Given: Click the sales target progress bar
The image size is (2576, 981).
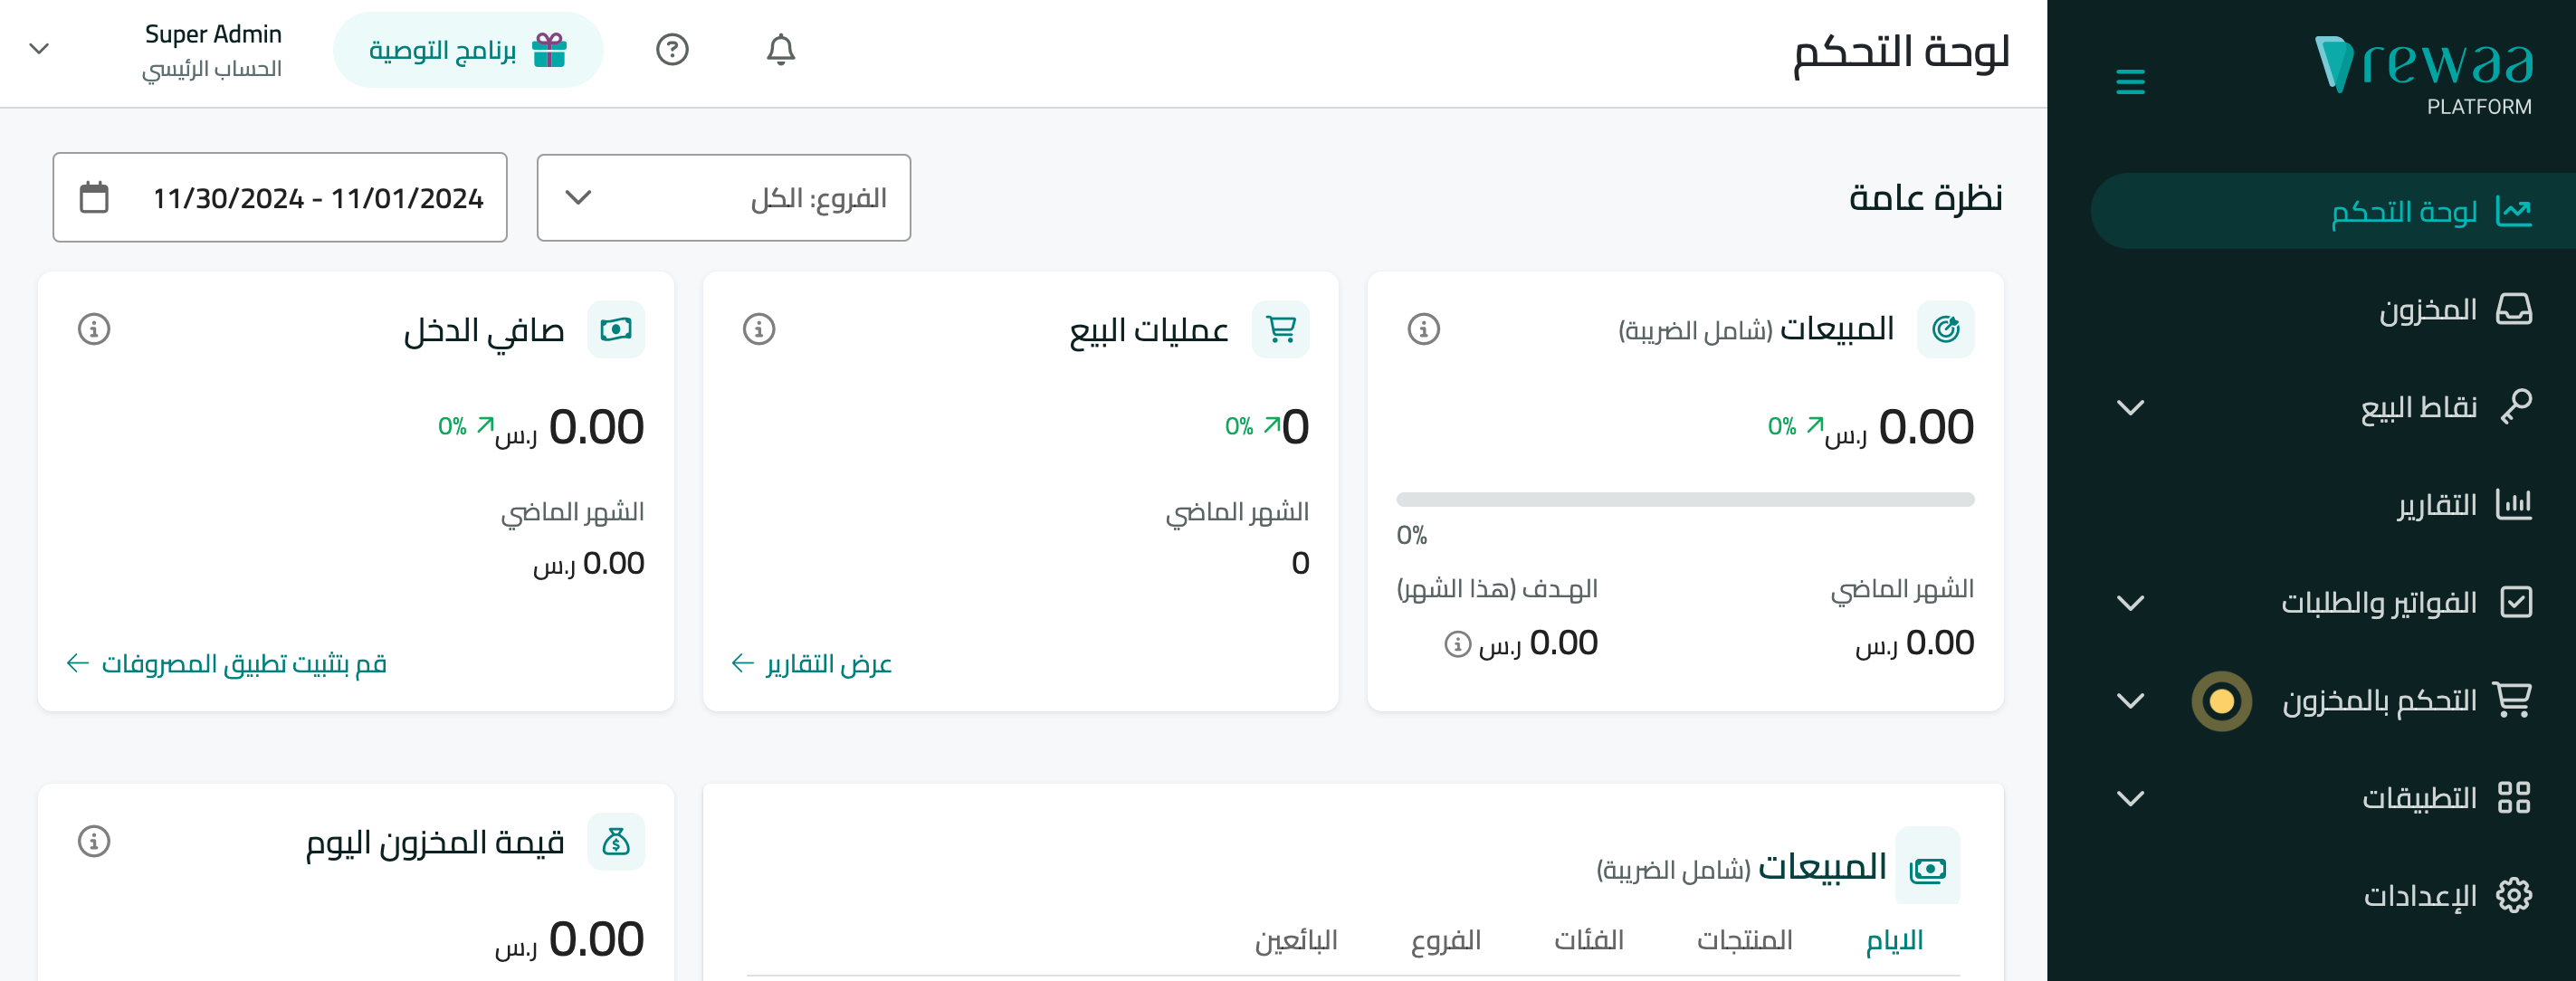Looking at the screenshot, I should [x=1684, y=499].
